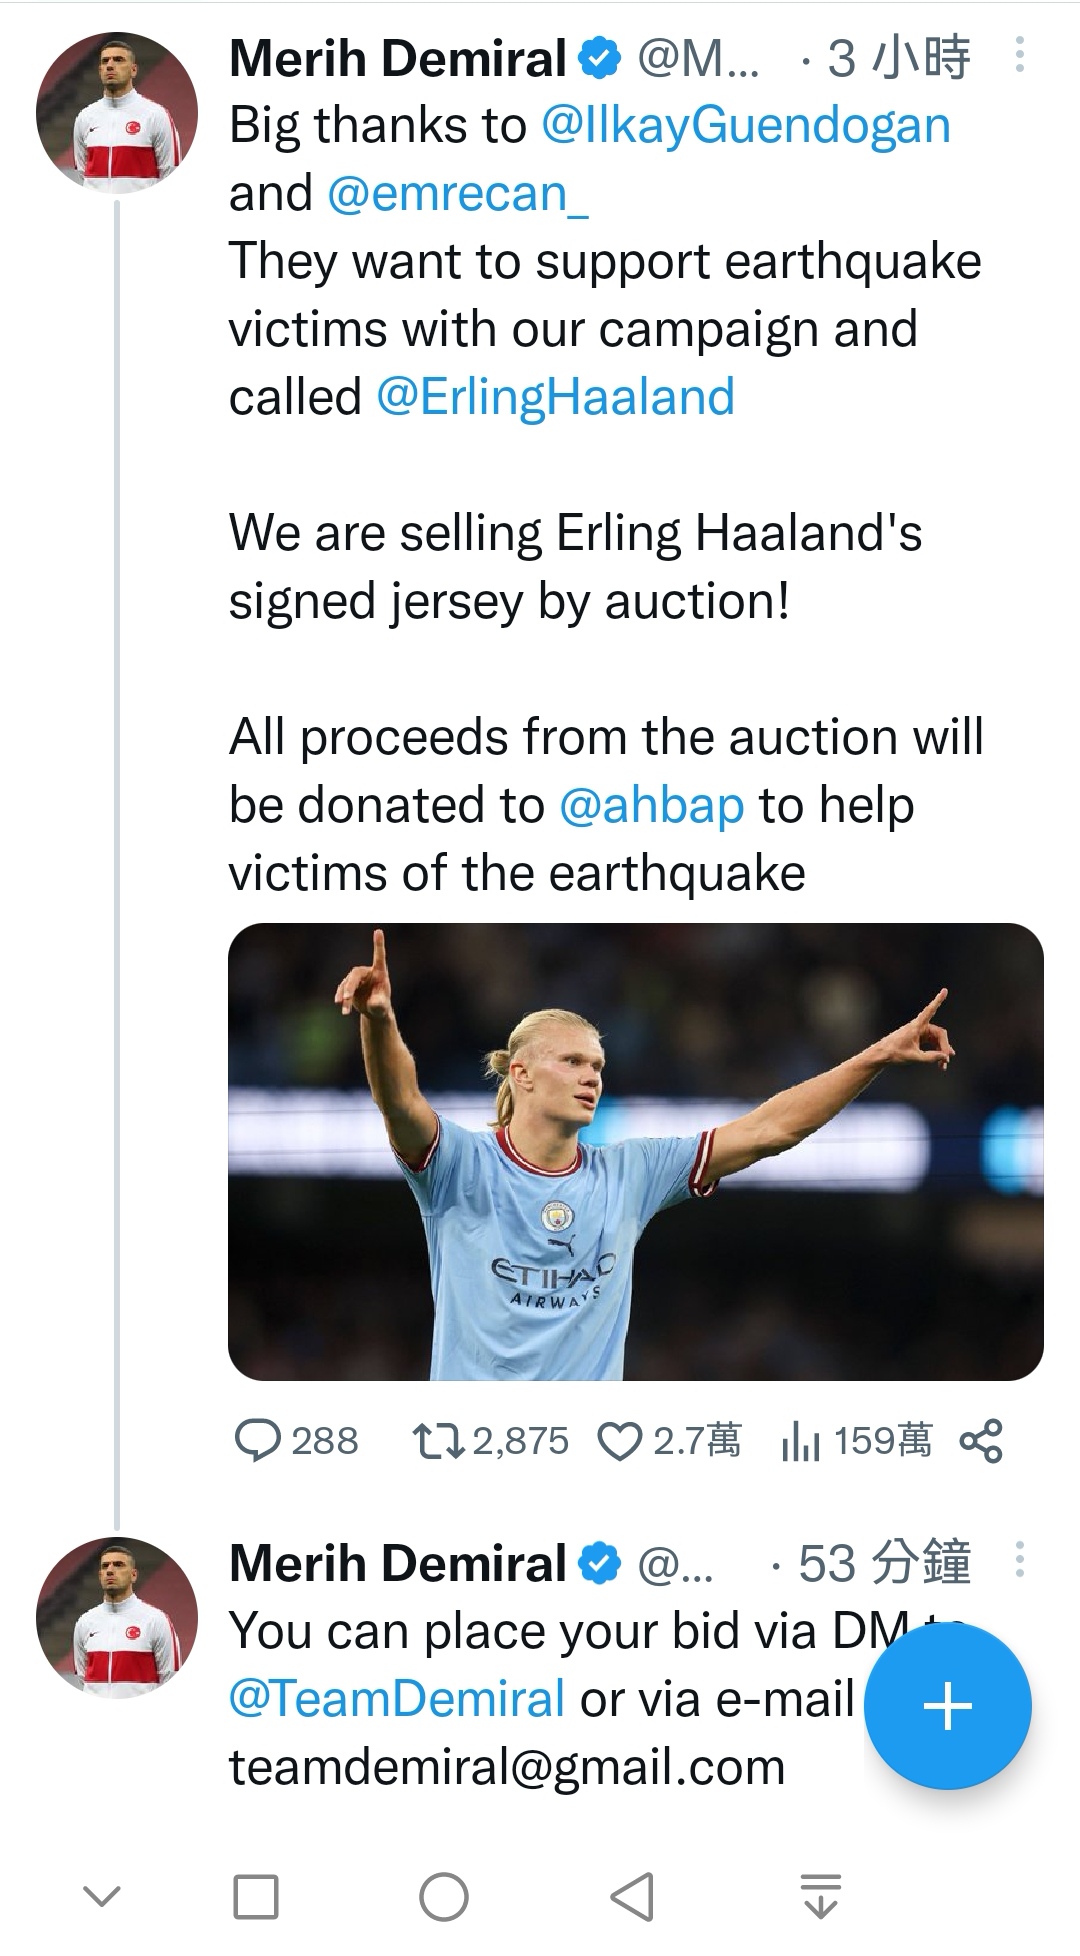View analytics for the 159萬 views tweet
Image resolution: width=1080 pixels, height=1956 pixels.
[x=800, y=1442]
